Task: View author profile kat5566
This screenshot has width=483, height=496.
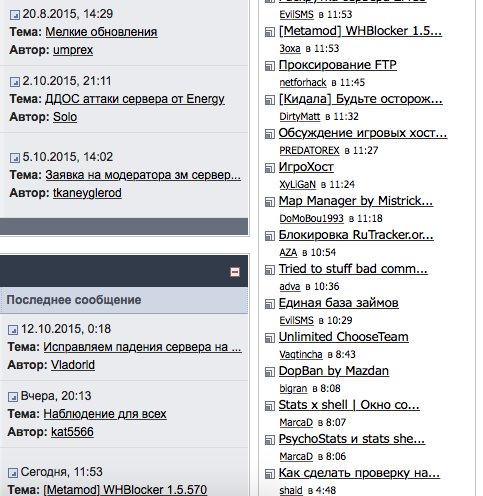Action: pyautogui.click(x=72, y=432)
